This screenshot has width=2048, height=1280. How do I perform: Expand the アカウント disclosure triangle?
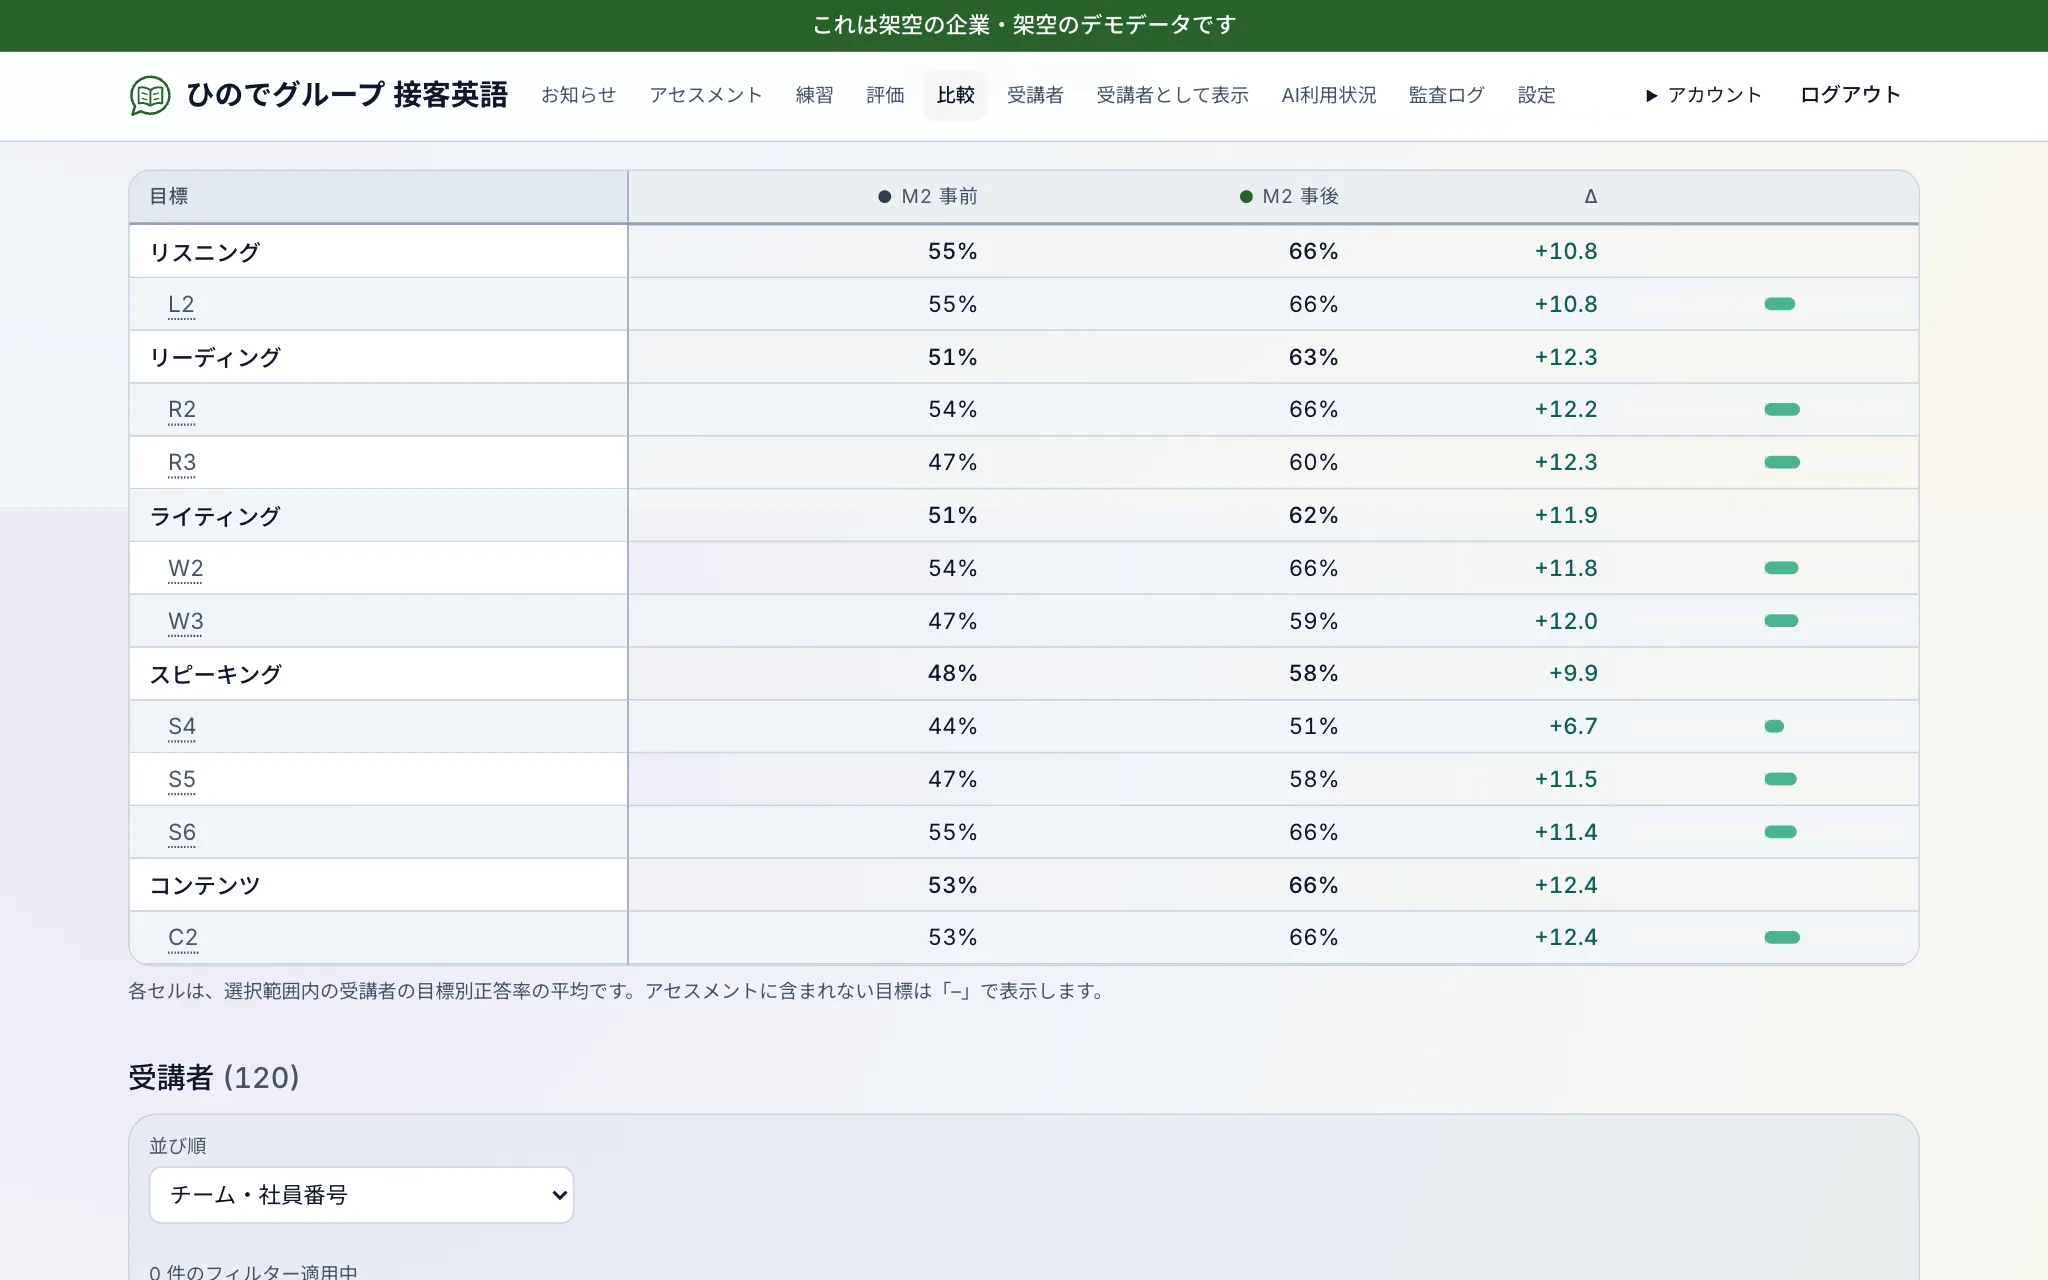(x=1652, y=96)
